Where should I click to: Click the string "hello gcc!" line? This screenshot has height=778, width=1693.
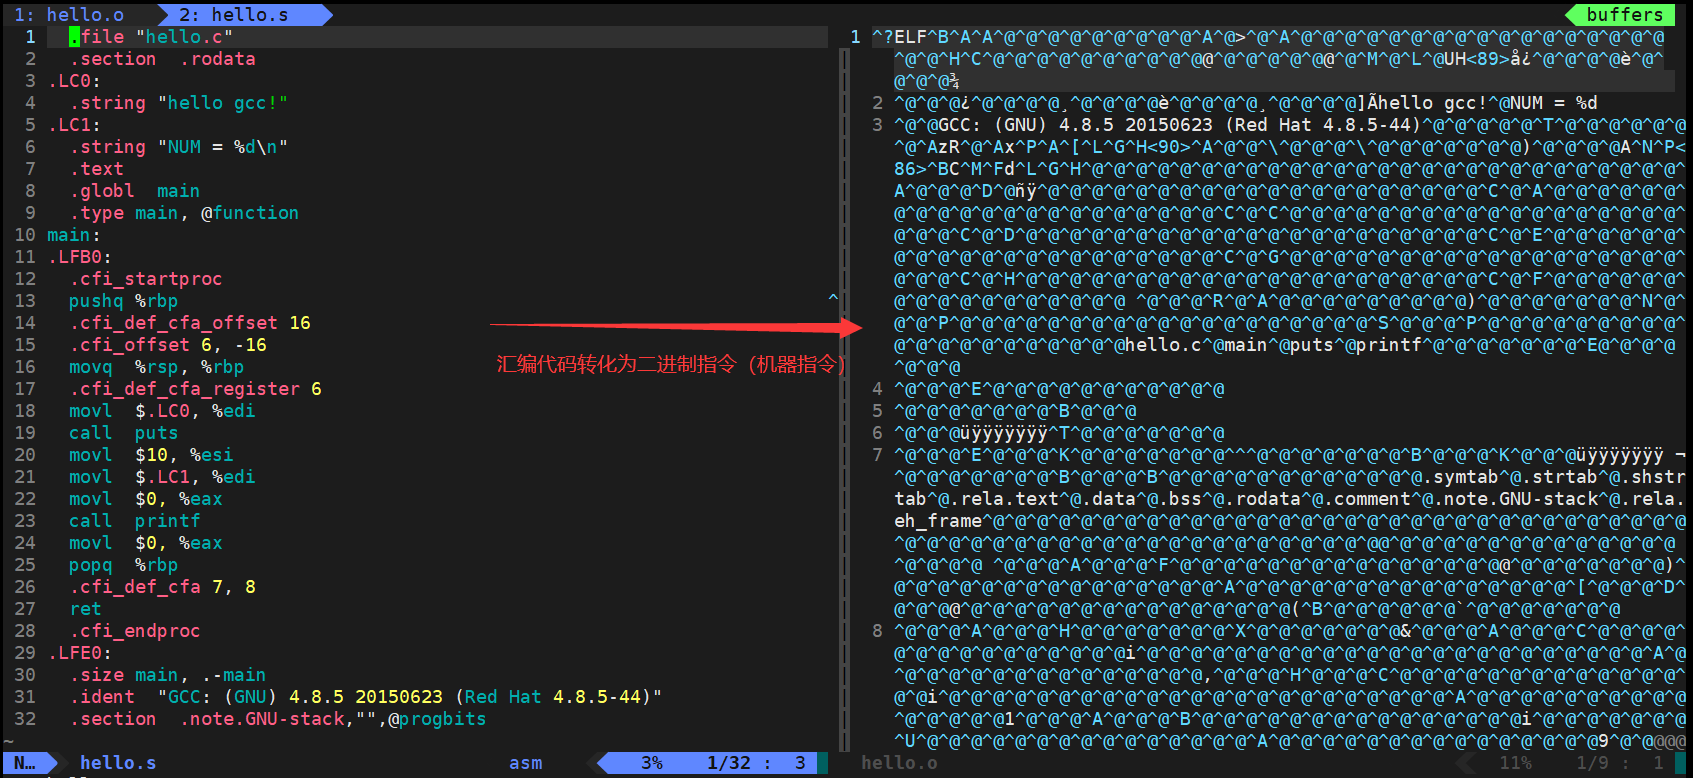pos(179,103)
